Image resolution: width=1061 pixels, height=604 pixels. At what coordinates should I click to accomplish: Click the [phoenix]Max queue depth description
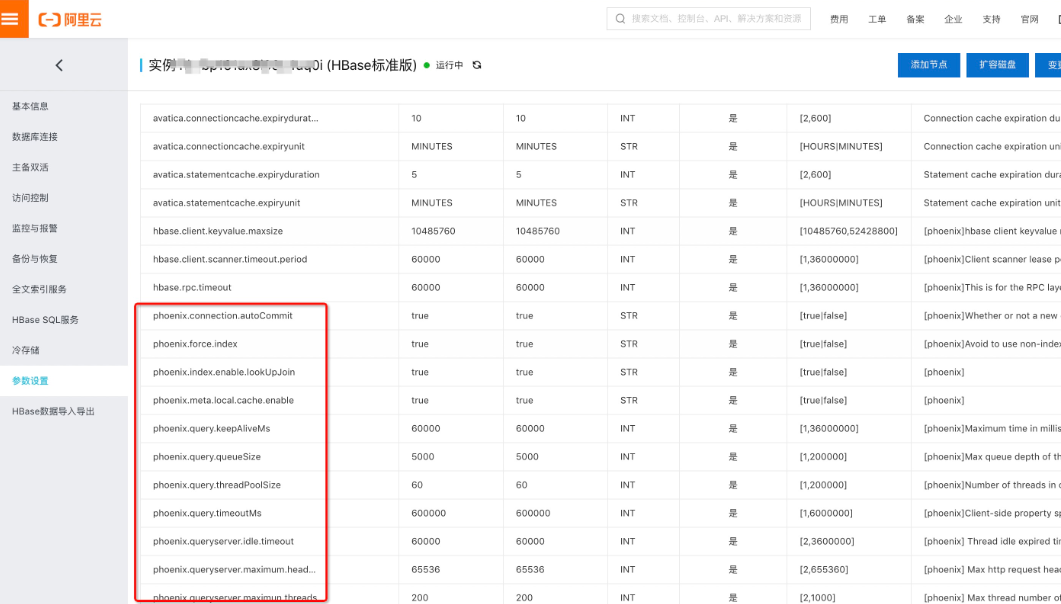point(992,457)
